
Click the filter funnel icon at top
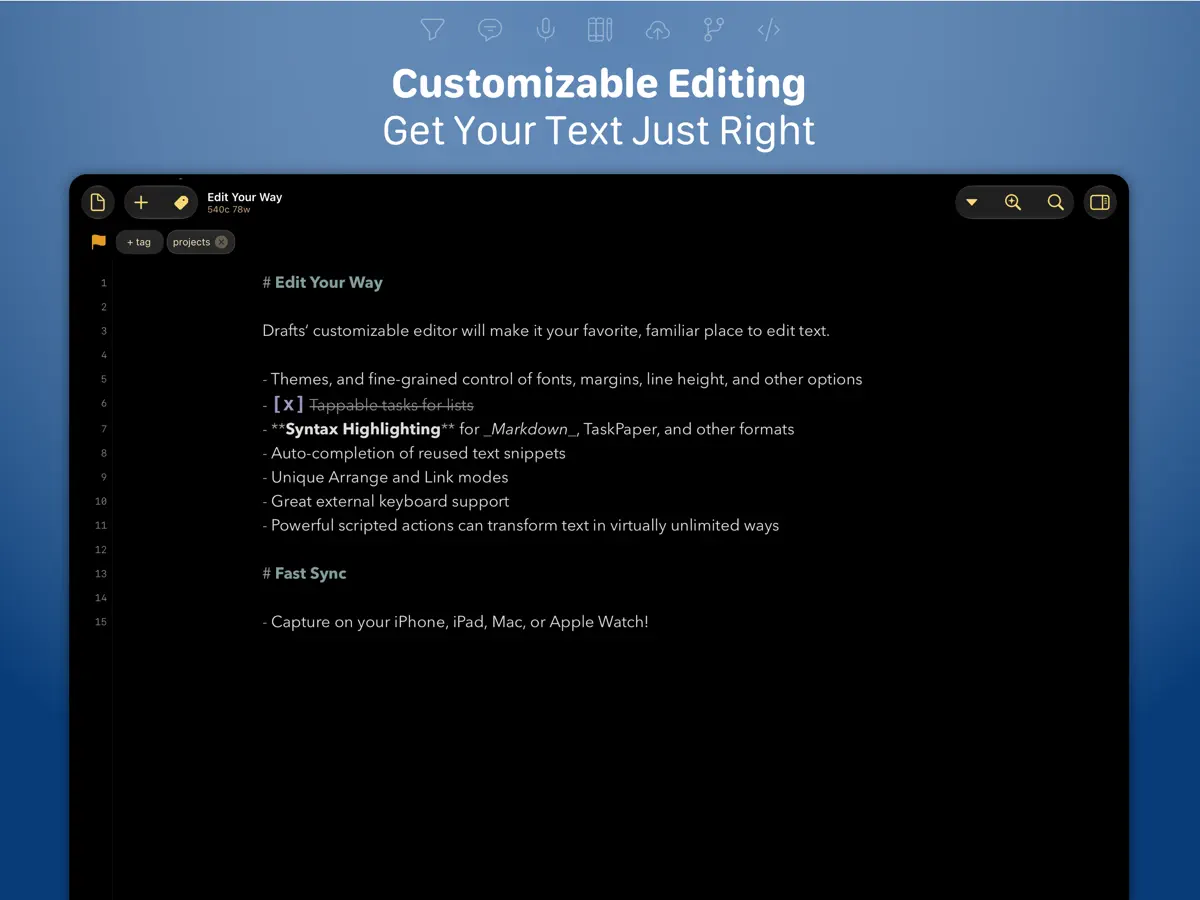(432, 30)
